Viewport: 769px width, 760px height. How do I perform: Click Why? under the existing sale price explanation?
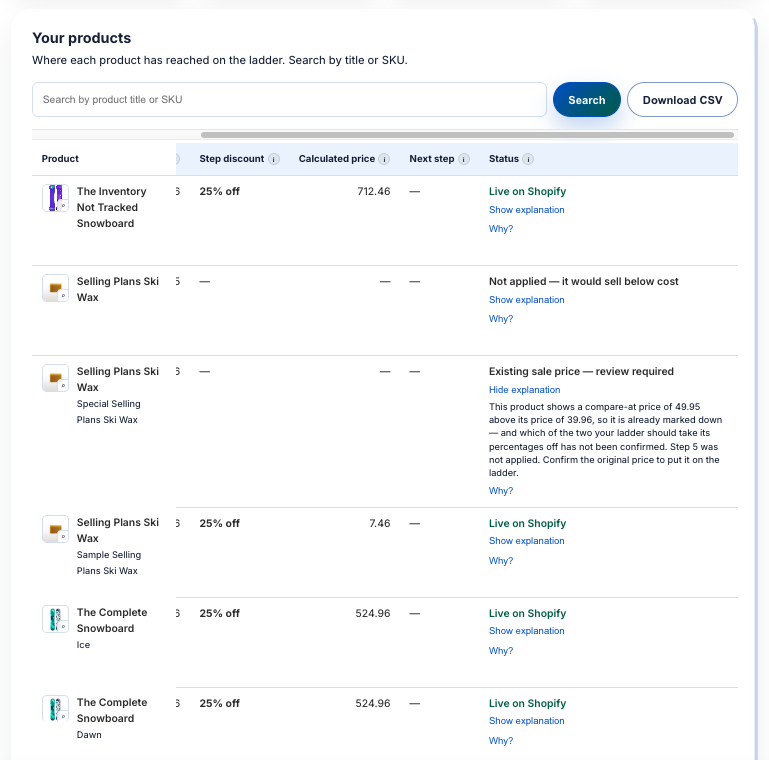[501, 491]
